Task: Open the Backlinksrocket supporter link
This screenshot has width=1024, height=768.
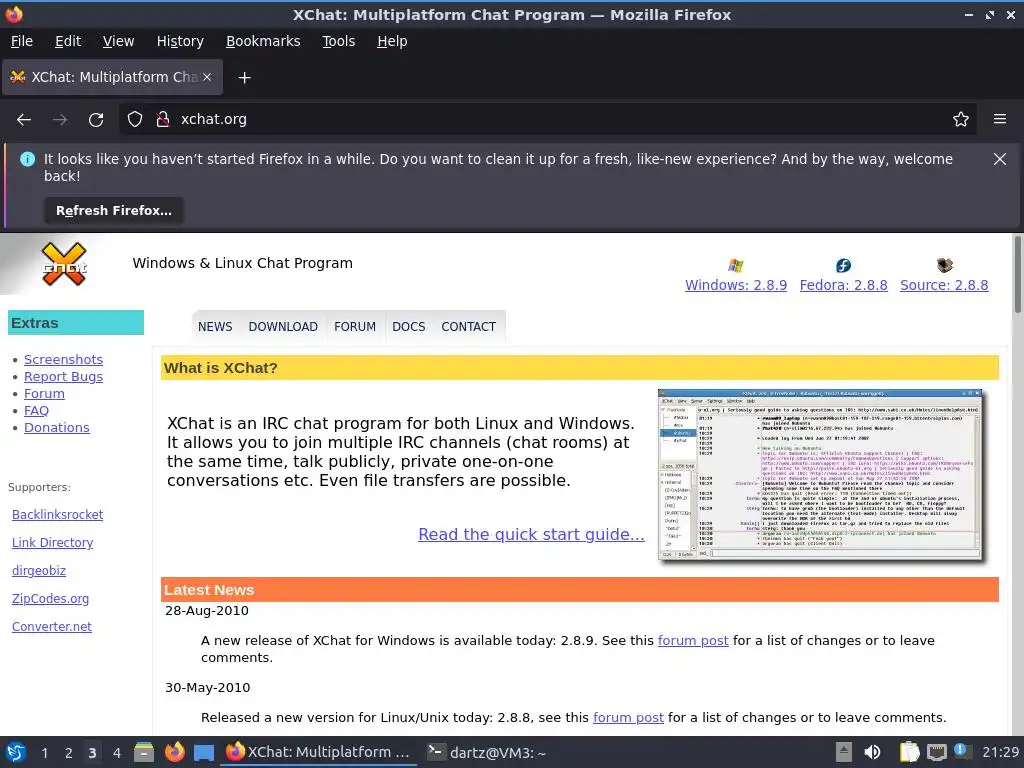Action: [57, 515]
